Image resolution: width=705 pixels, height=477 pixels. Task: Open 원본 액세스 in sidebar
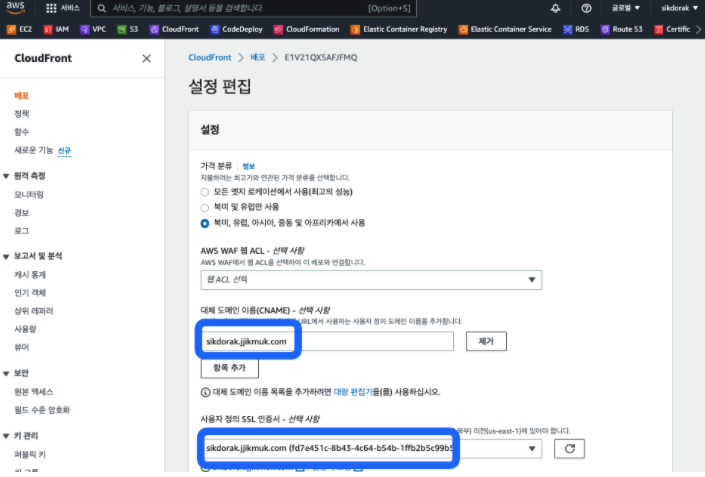pyautogui.click(x=34, y=392)
